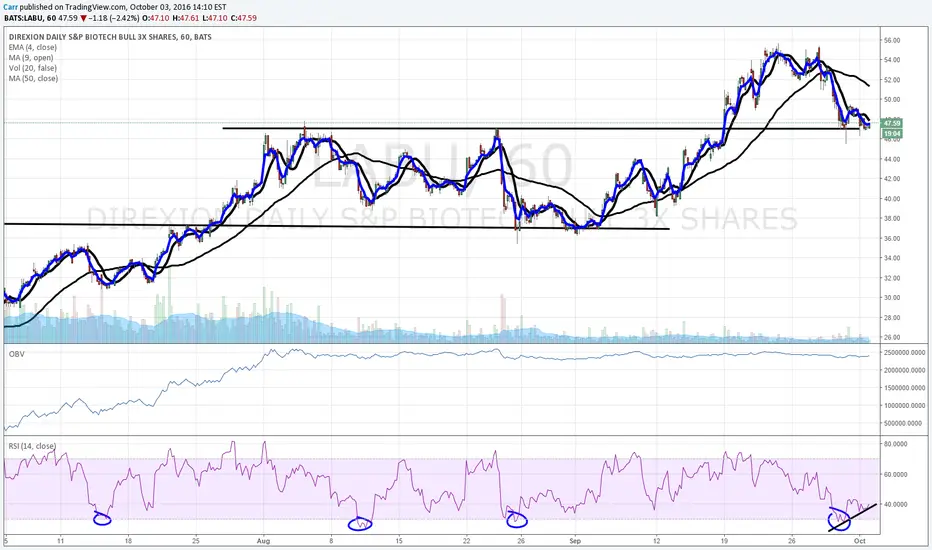The image size is (932, 550).
Task: Select the OBV pane label
Action: point(16,354)
